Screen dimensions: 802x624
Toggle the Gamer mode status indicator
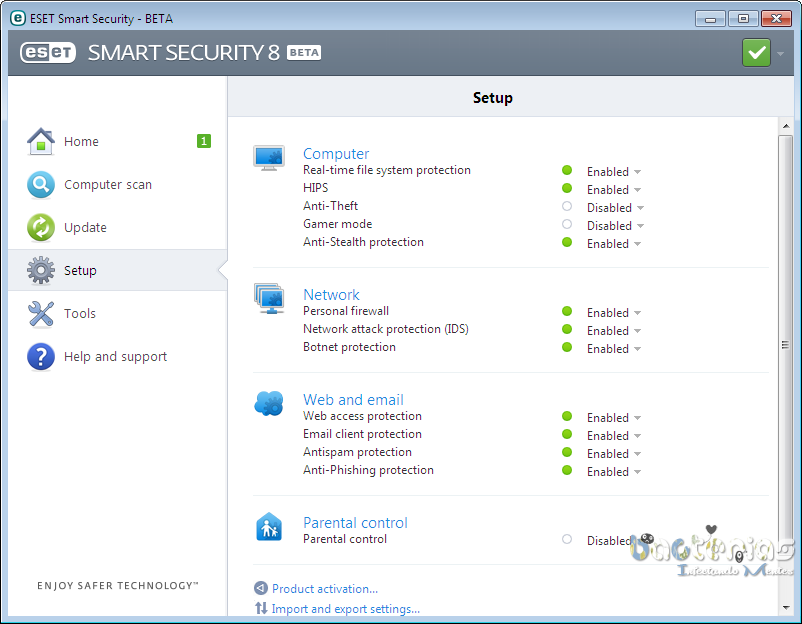567,225
